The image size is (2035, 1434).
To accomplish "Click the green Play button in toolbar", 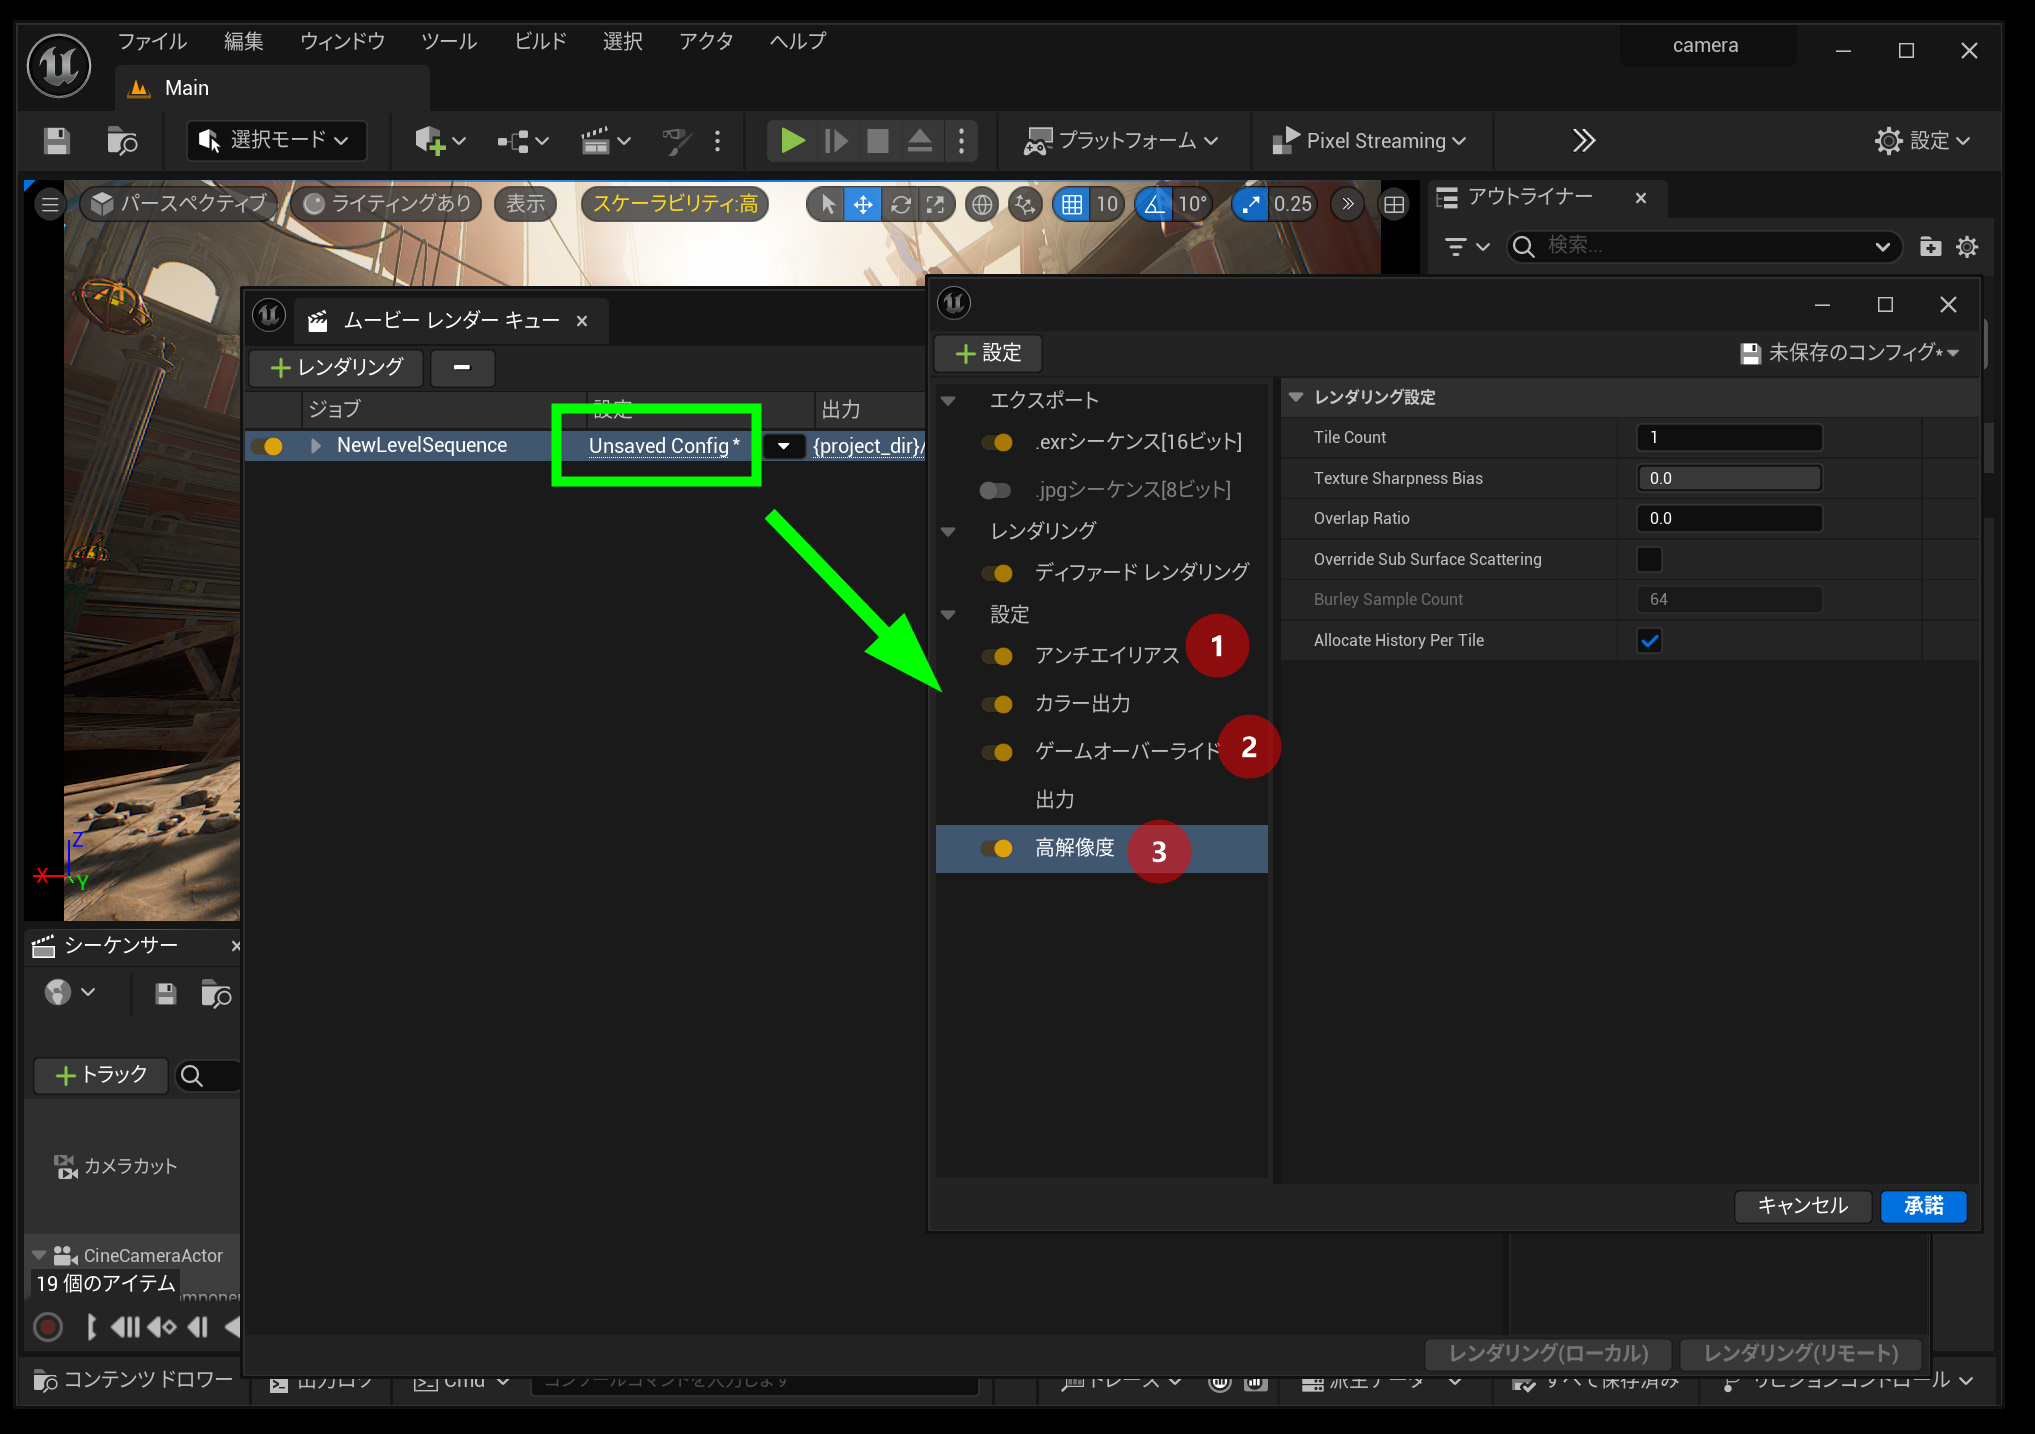I will point(792,141).
